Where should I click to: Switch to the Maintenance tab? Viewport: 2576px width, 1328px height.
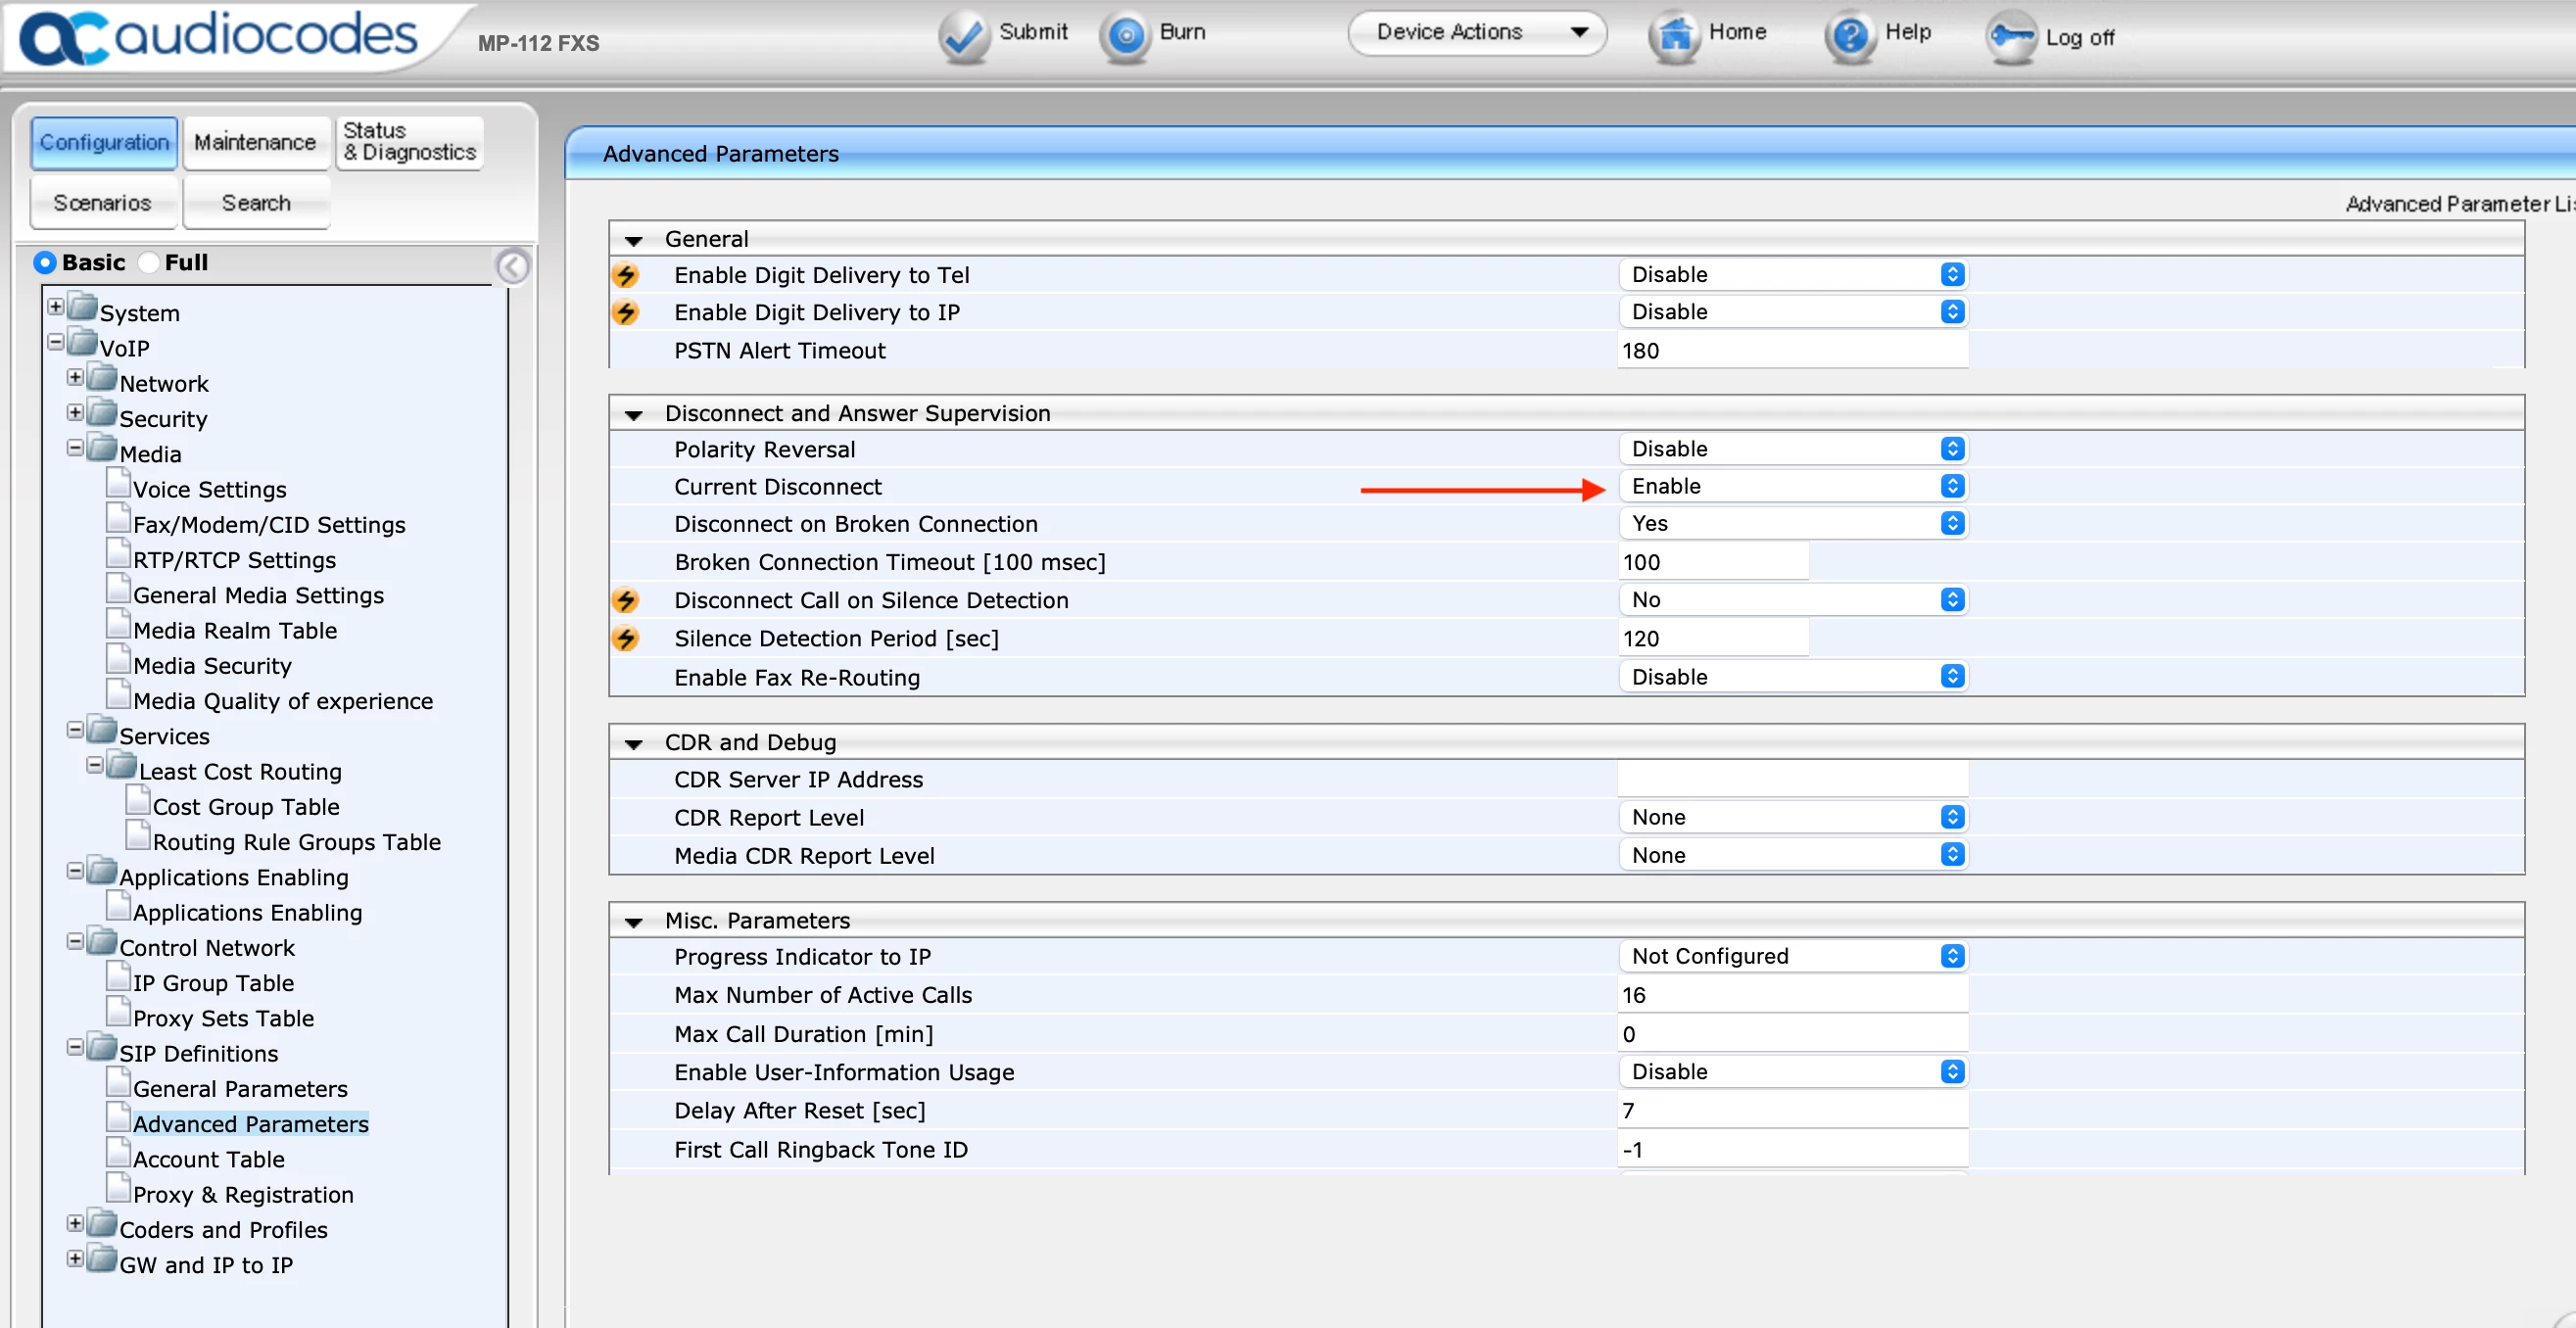pos(255,142)
